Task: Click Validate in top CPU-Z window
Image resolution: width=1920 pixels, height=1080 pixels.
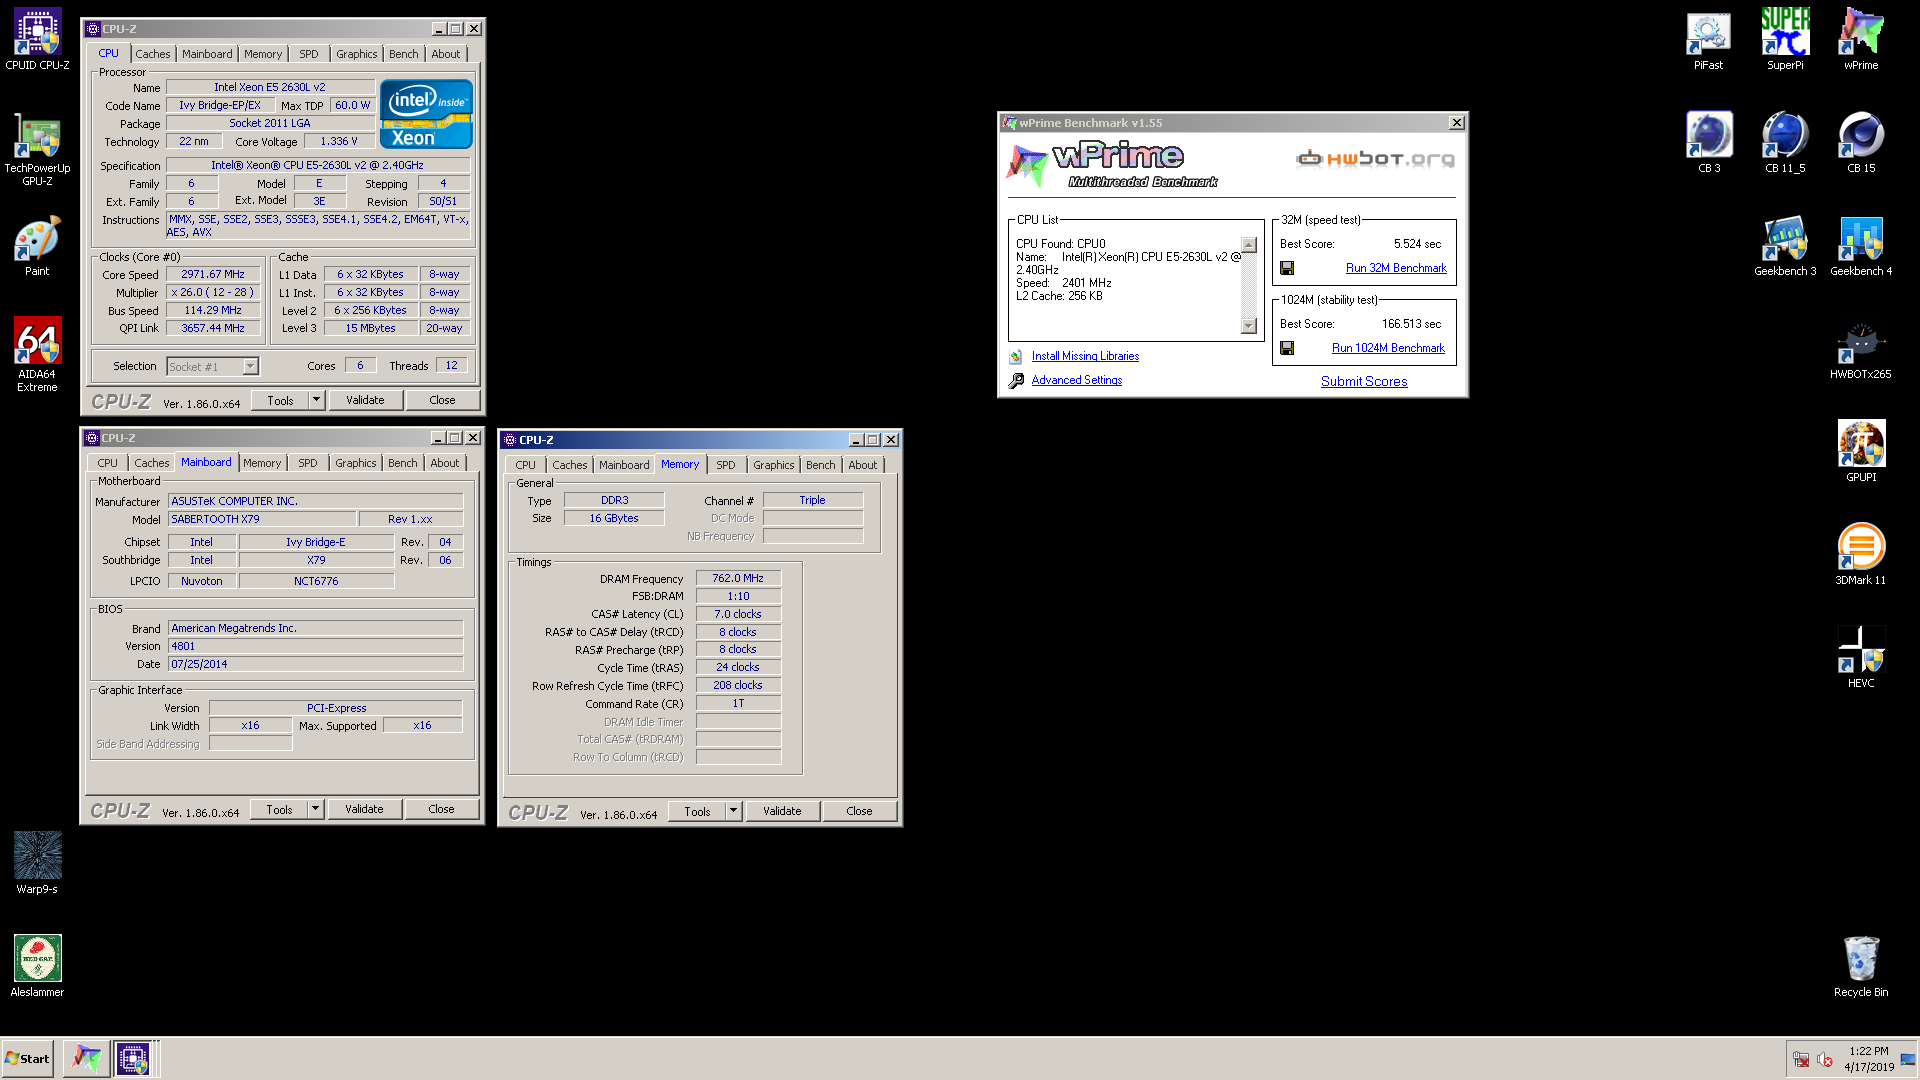Action: pyautogui.click(x=365, y=400)
